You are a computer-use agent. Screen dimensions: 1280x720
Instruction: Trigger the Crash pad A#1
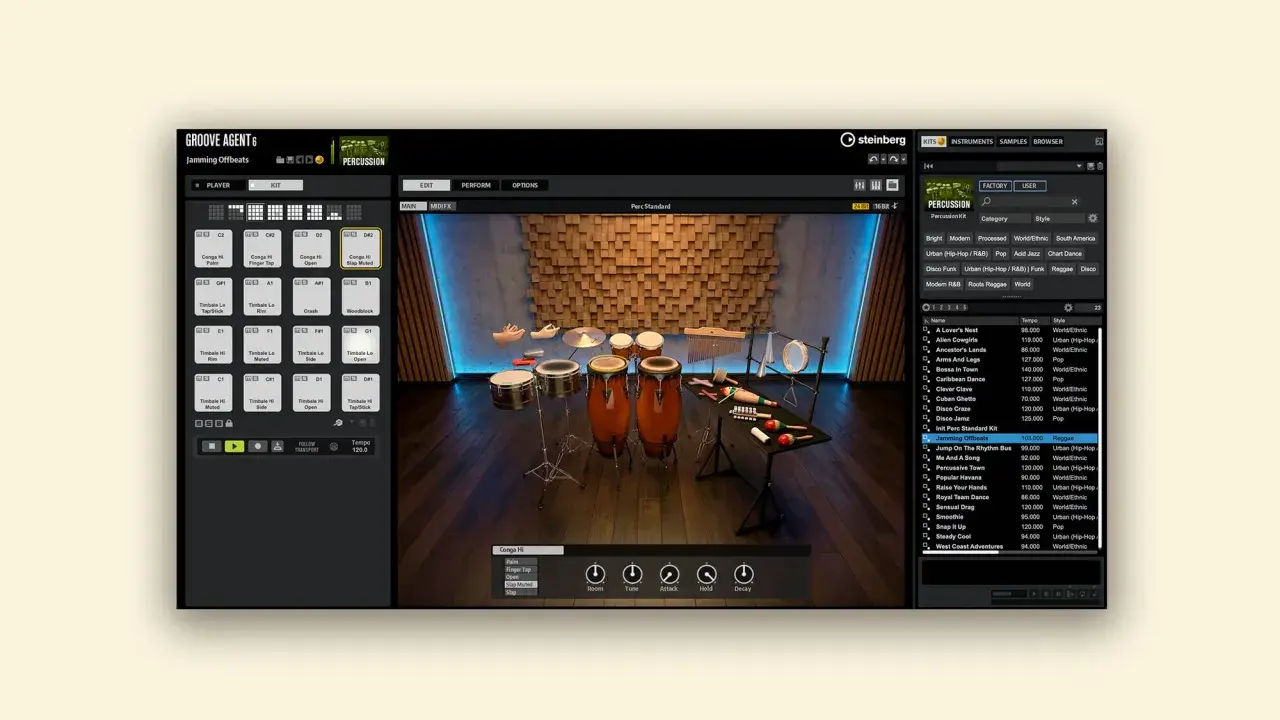[x=311, y=297]
